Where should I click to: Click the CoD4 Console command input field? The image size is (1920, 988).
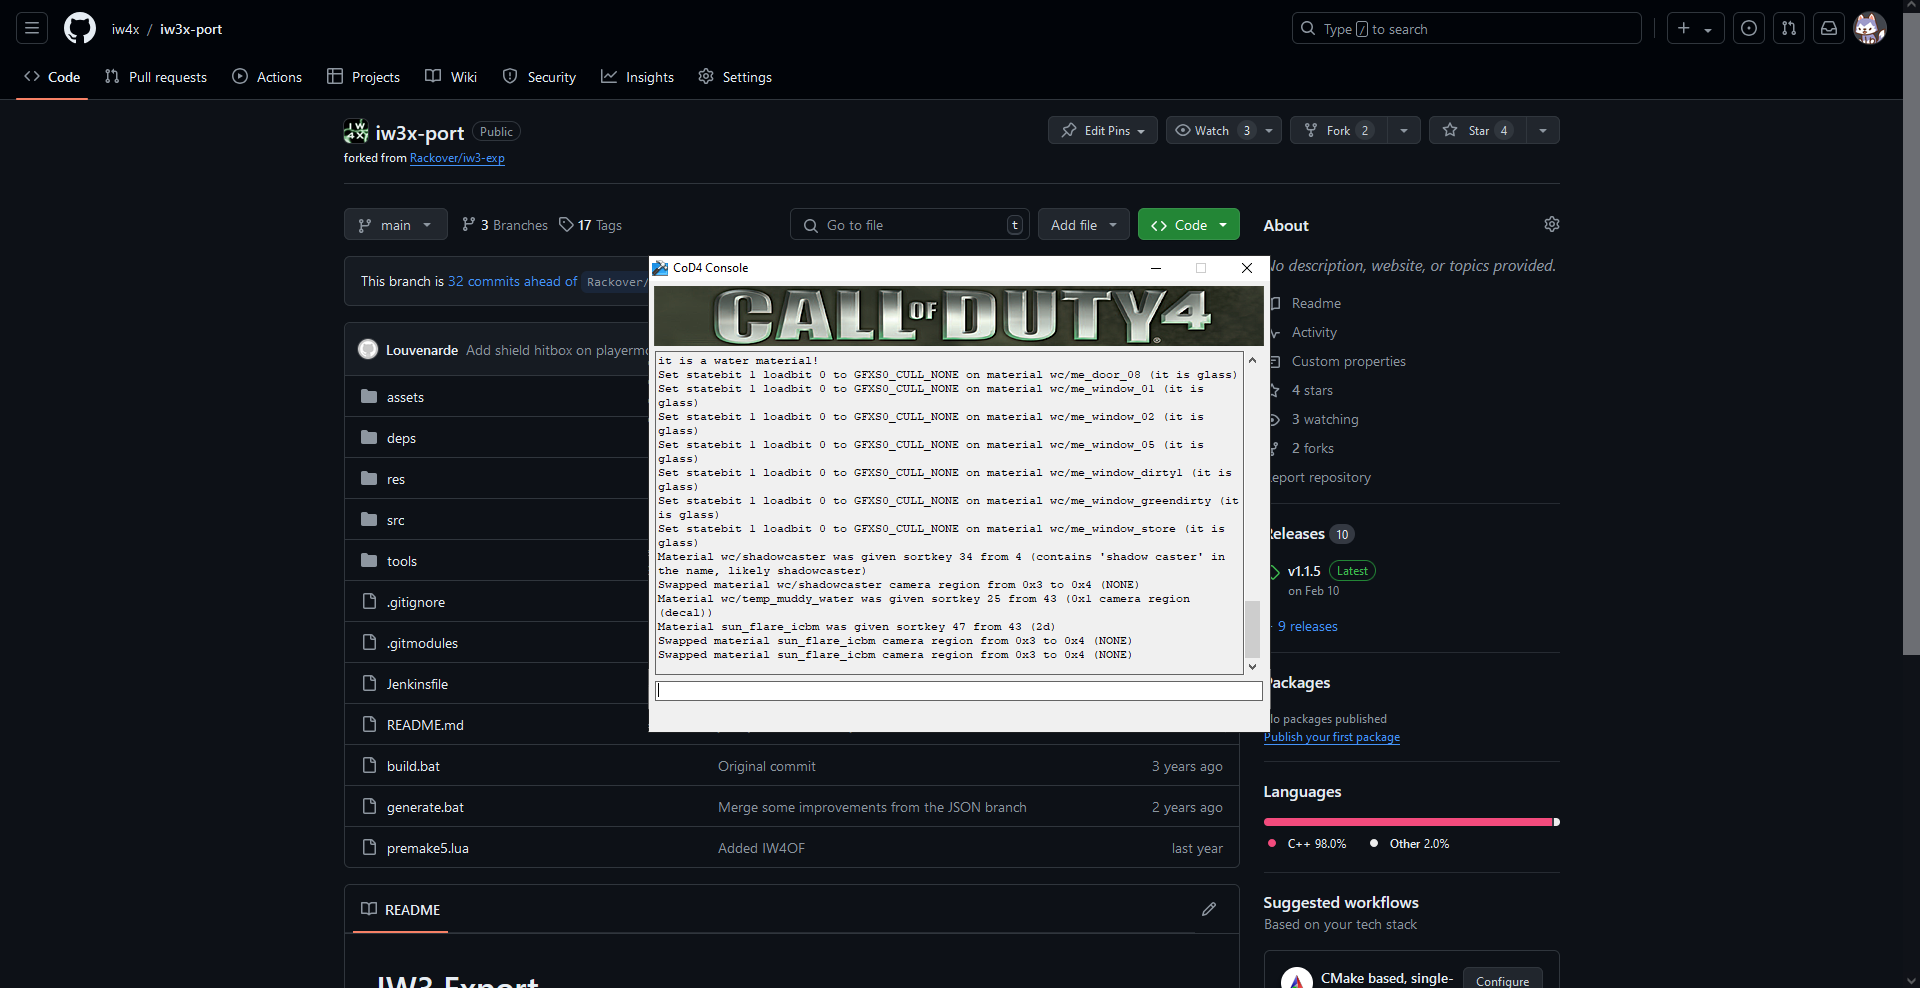(958, 691)
